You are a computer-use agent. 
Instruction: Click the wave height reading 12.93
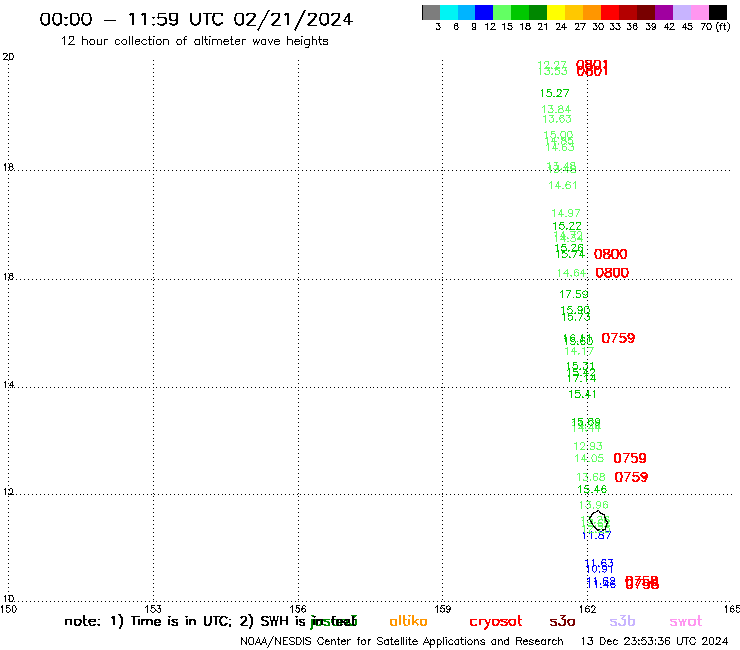pyautogui.click(x=588, y=446)
